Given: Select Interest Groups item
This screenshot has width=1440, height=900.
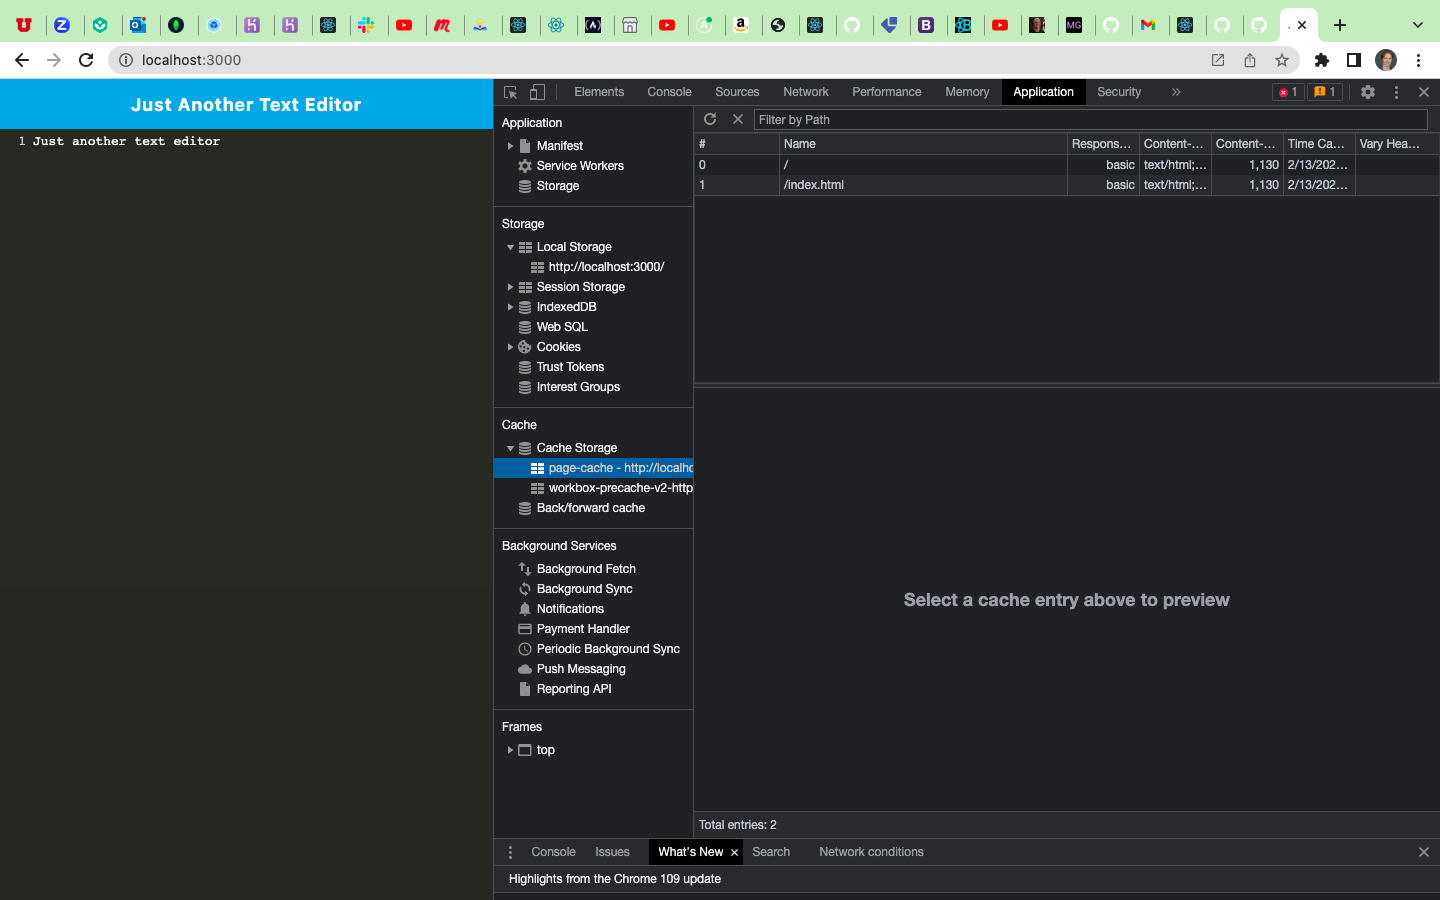Looking at the screenshot, I should (578, 387).
